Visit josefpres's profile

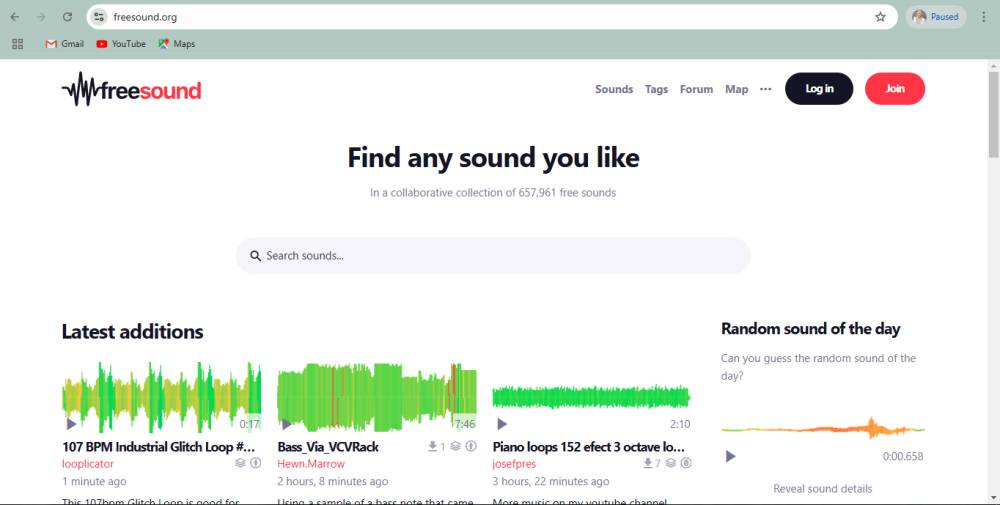(514, 464)
